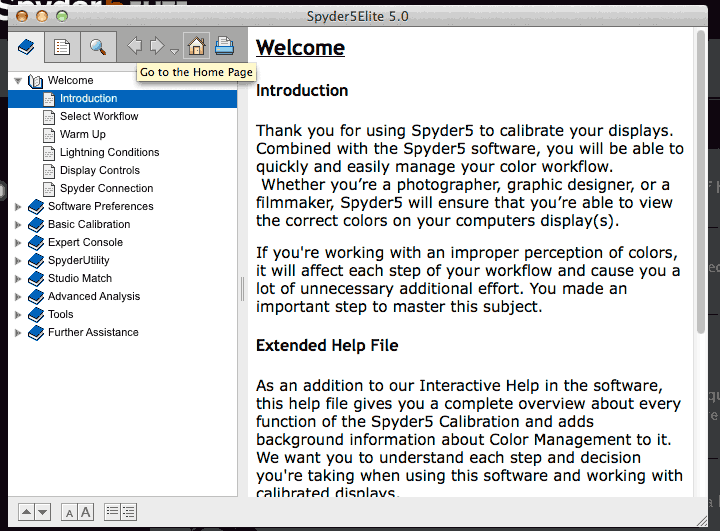720x531 pixels.
Task: Collapse the Welcome tree node
Action: click(x=18, y=81)
